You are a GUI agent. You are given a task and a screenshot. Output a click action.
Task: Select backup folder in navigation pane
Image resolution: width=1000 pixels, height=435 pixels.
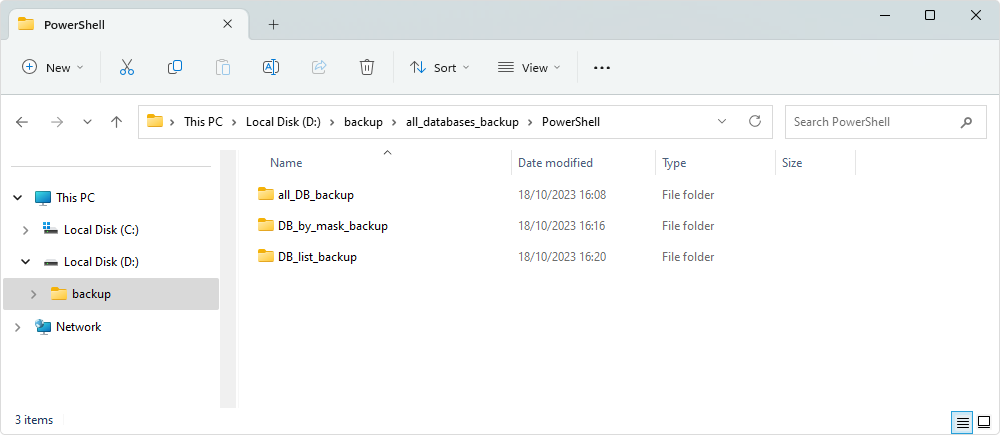pyautogui.click(x=91, y=294)
